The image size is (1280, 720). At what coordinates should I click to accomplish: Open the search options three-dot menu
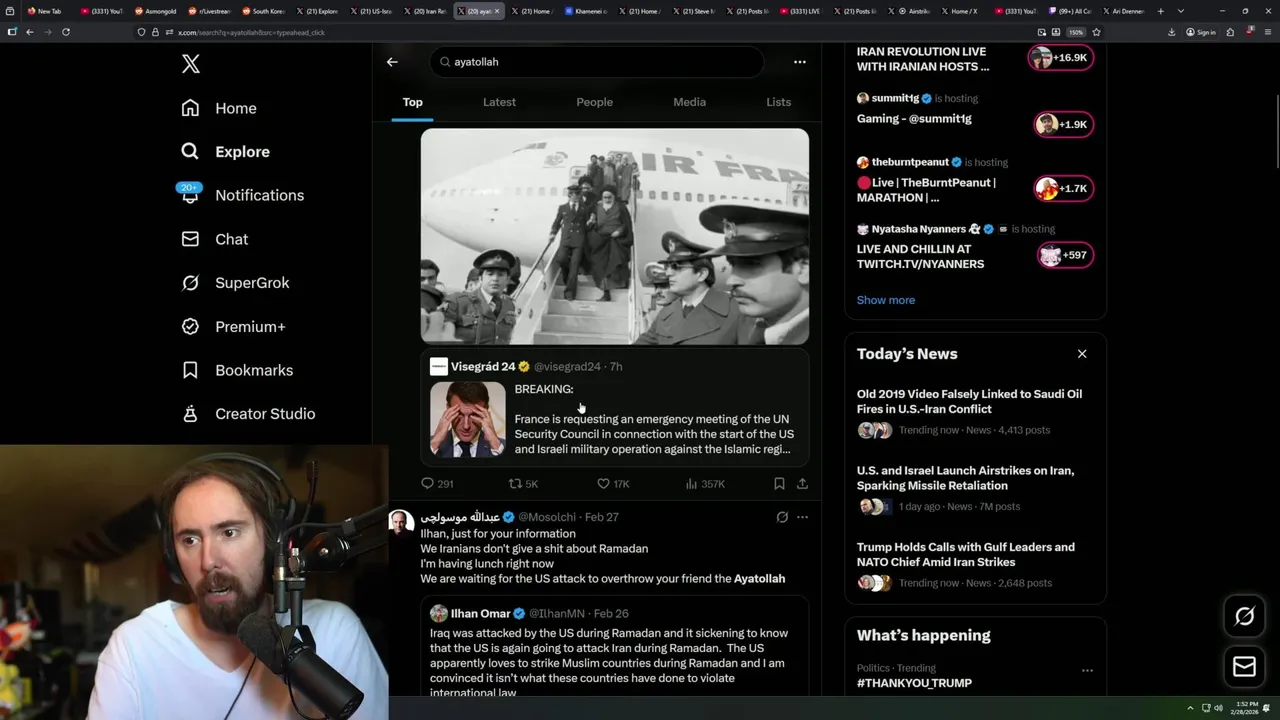(x=800, y=62)
